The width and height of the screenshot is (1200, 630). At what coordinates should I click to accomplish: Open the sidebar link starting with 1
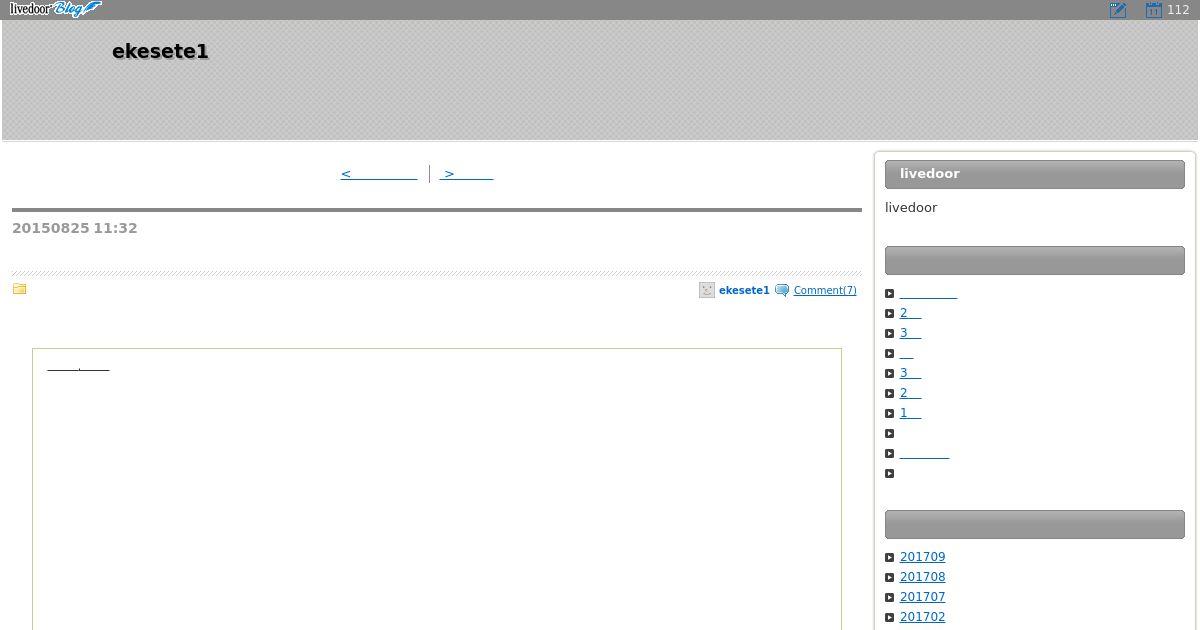pos(910,413)
